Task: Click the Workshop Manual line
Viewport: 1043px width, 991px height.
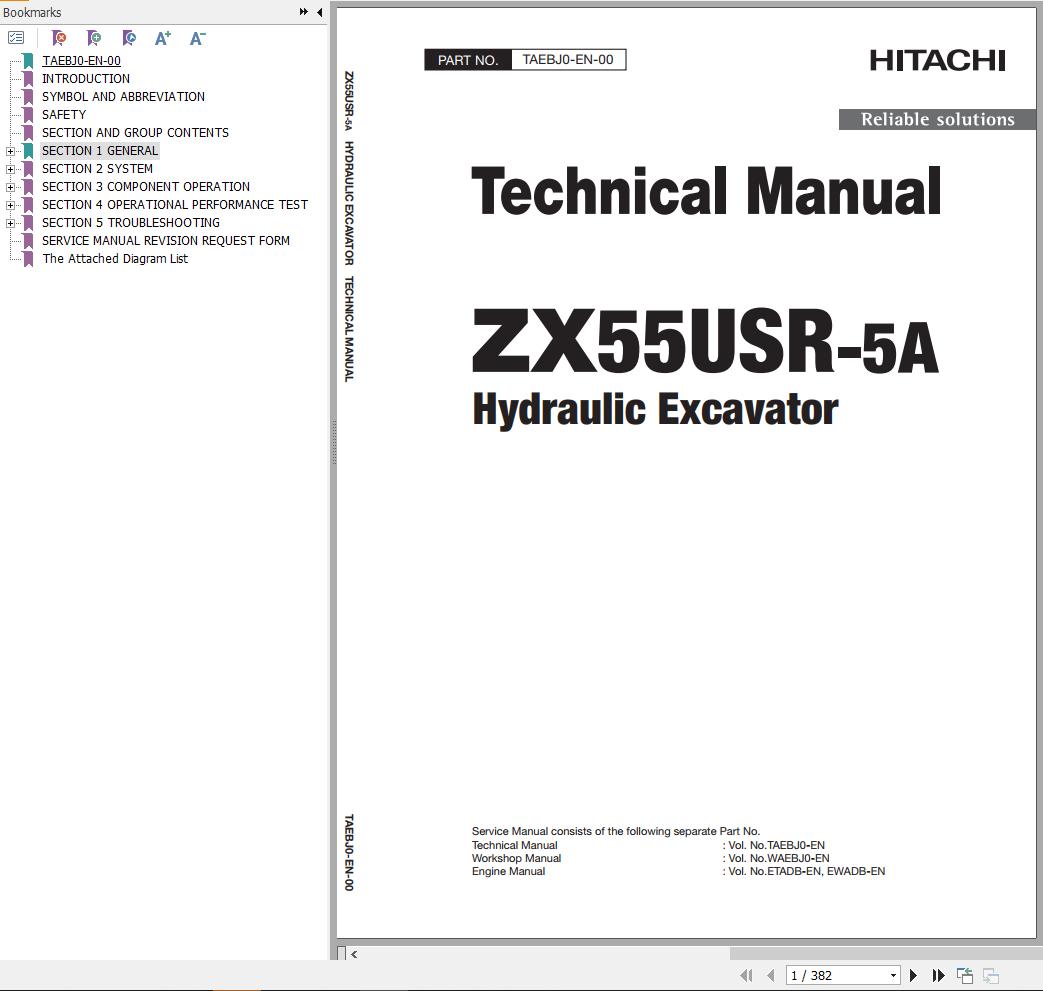Action: pyautogui.click(x=516, y=858)
